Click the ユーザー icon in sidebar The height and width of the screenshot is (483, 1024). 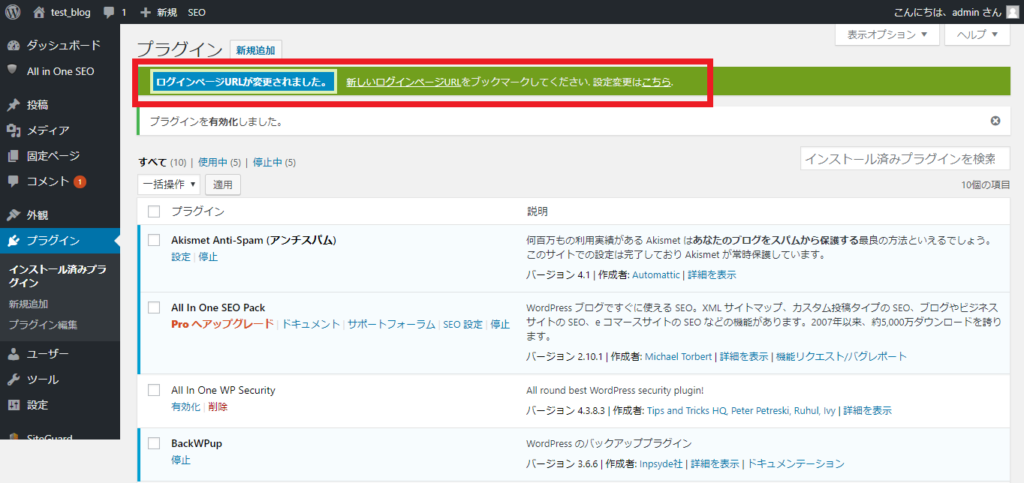13,353
